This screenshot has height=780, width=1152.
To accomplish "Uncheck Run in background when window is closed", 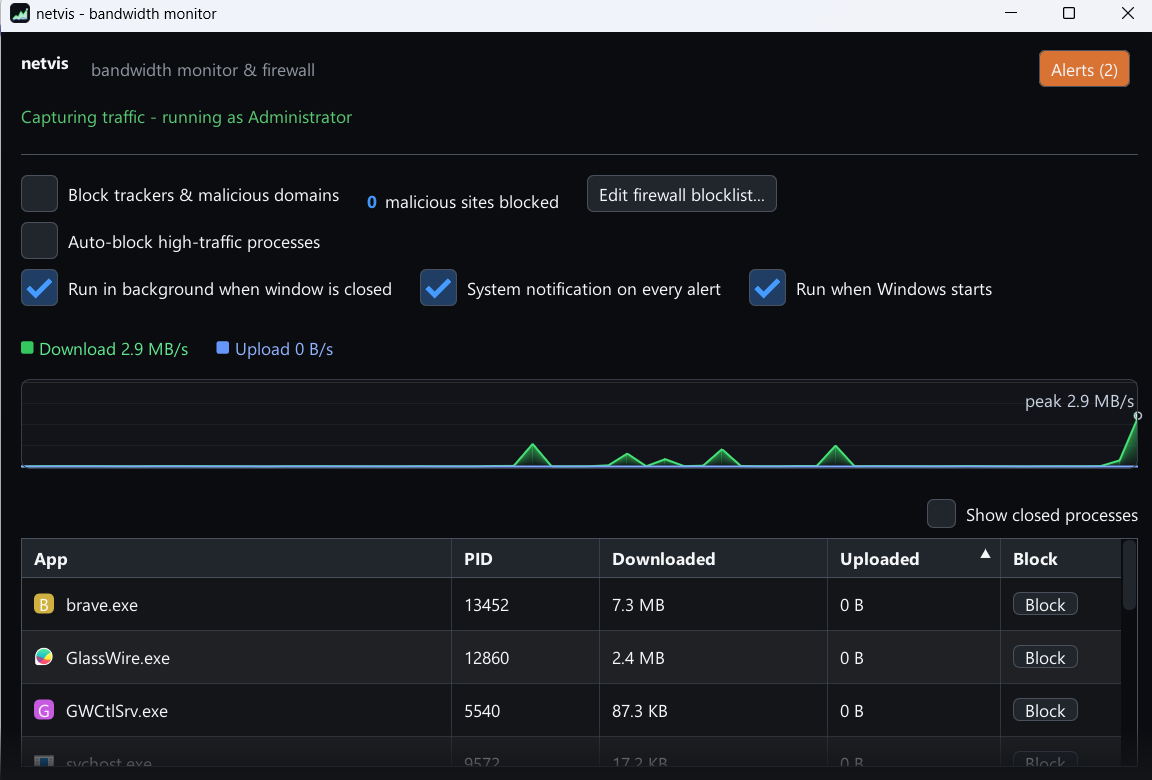I will pos(40,288).
